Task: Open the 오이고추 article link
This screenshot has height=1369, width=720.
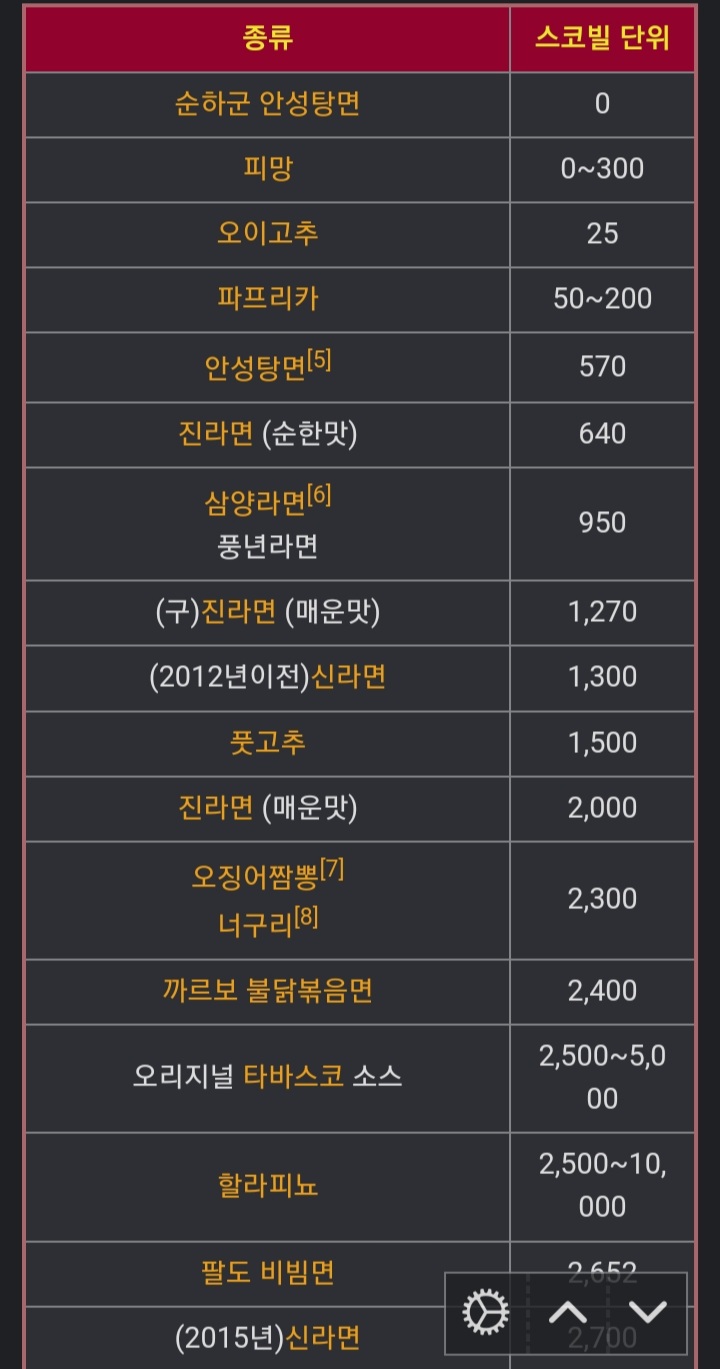Action: pos(267,233)
